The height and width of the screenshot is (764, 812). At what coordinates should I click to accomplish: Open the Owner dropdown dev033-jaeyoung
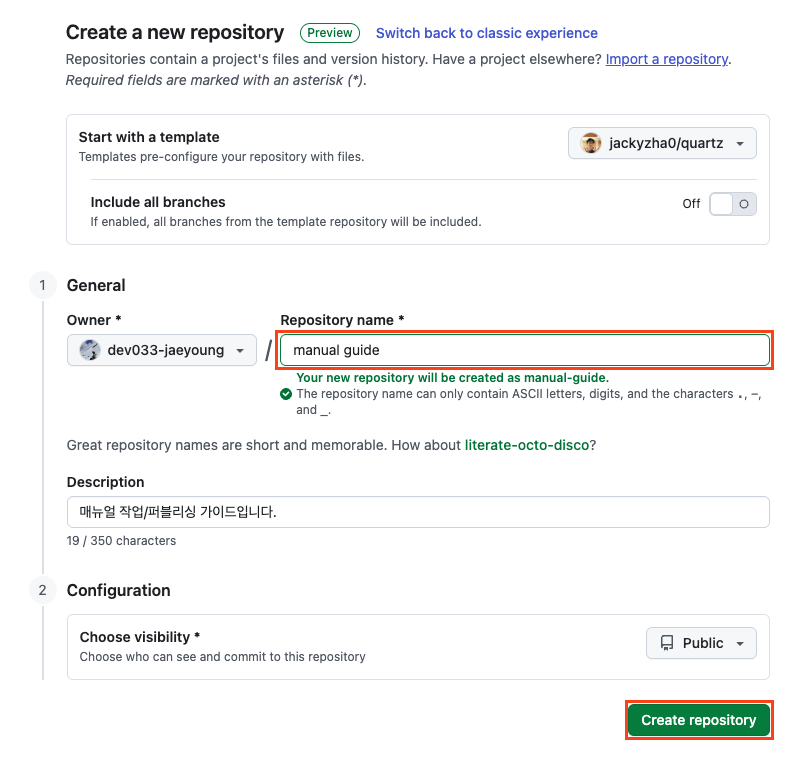(162, 350)
